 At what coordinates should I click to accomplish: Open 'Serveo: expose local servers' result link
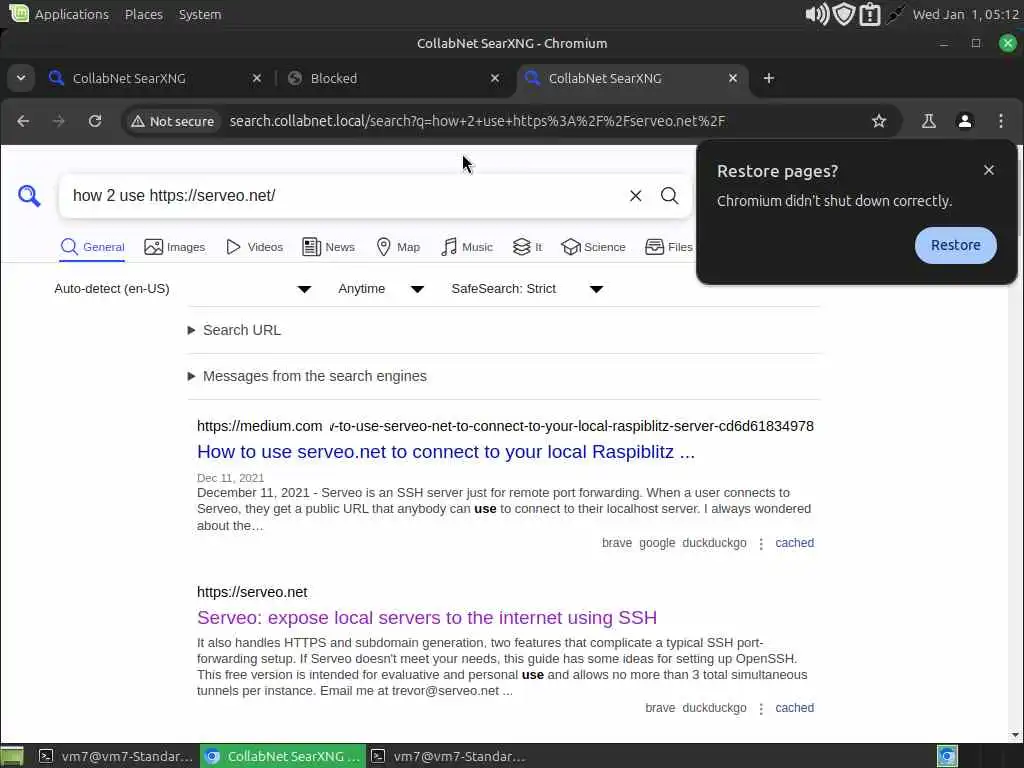[427, 618]
